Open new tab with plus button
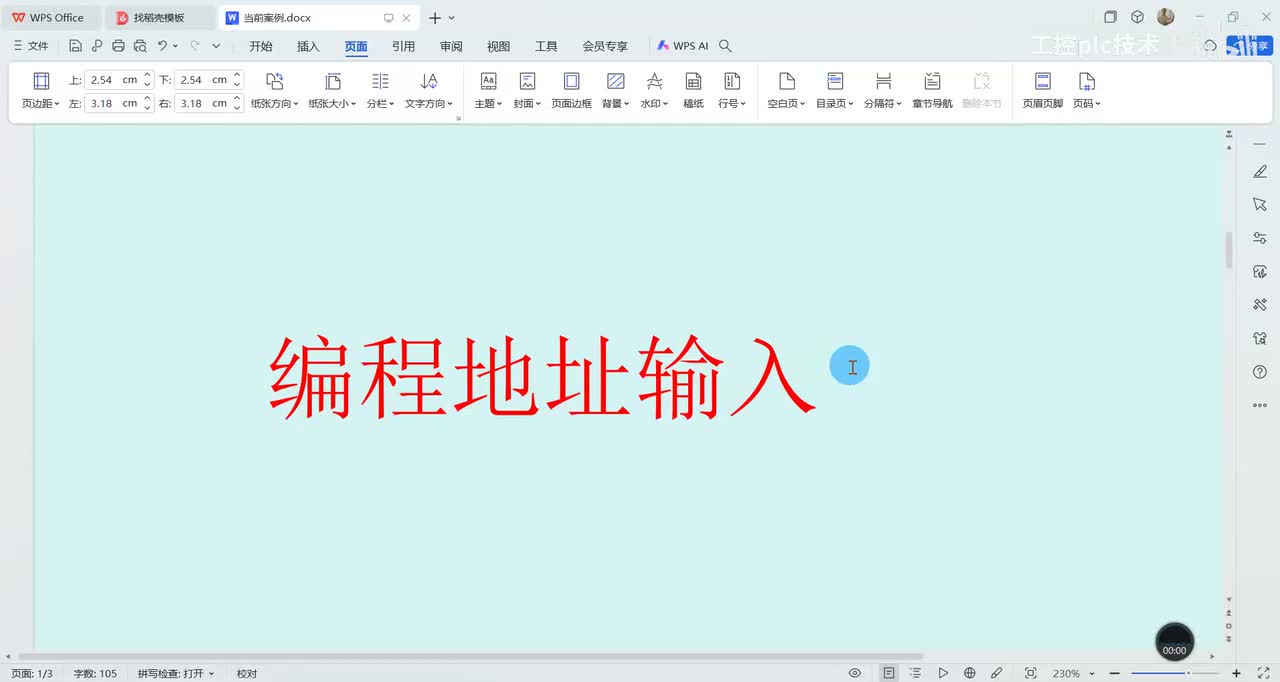Screen dimensions: 1280x682 point(435,17)
